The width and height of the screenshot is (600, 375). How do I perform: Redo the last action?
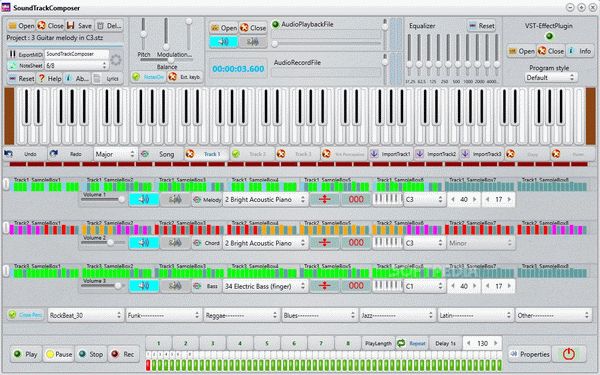pyautogui.click(x=70, y=154)
